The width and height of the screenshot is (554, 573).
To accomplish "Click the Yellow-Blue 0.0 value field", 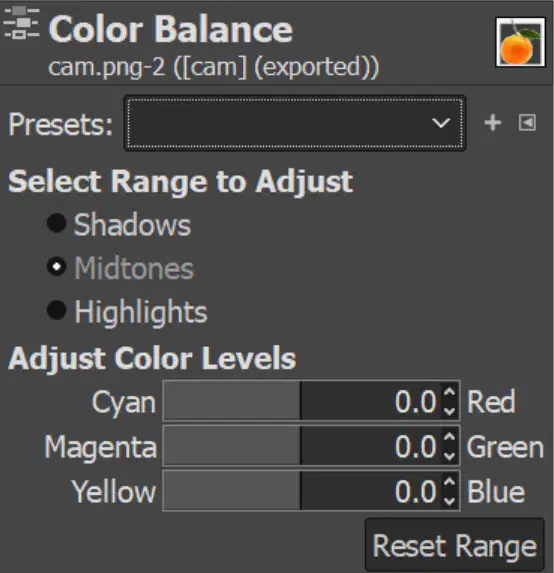I will click(416, 492).
